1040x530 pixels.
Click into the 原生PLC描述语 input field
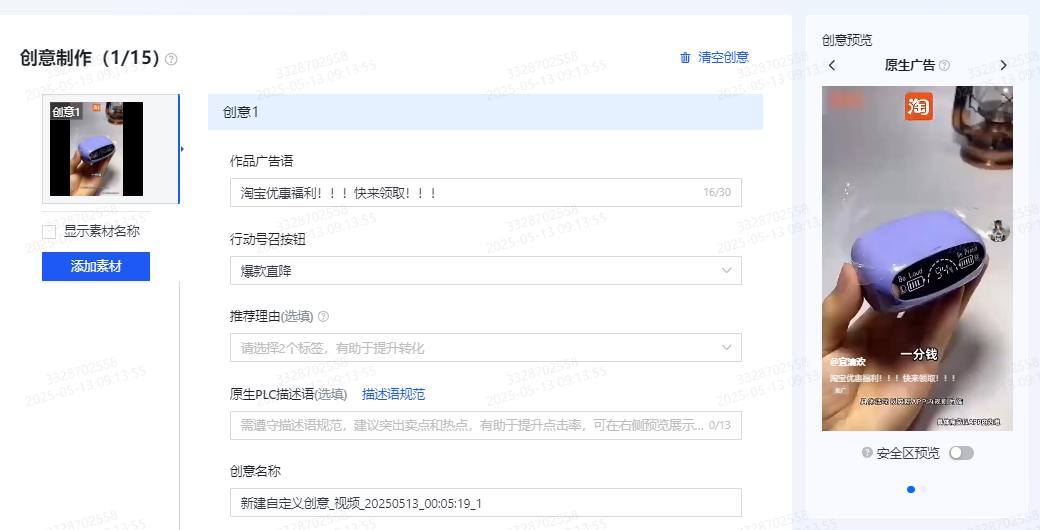[486, 425]
